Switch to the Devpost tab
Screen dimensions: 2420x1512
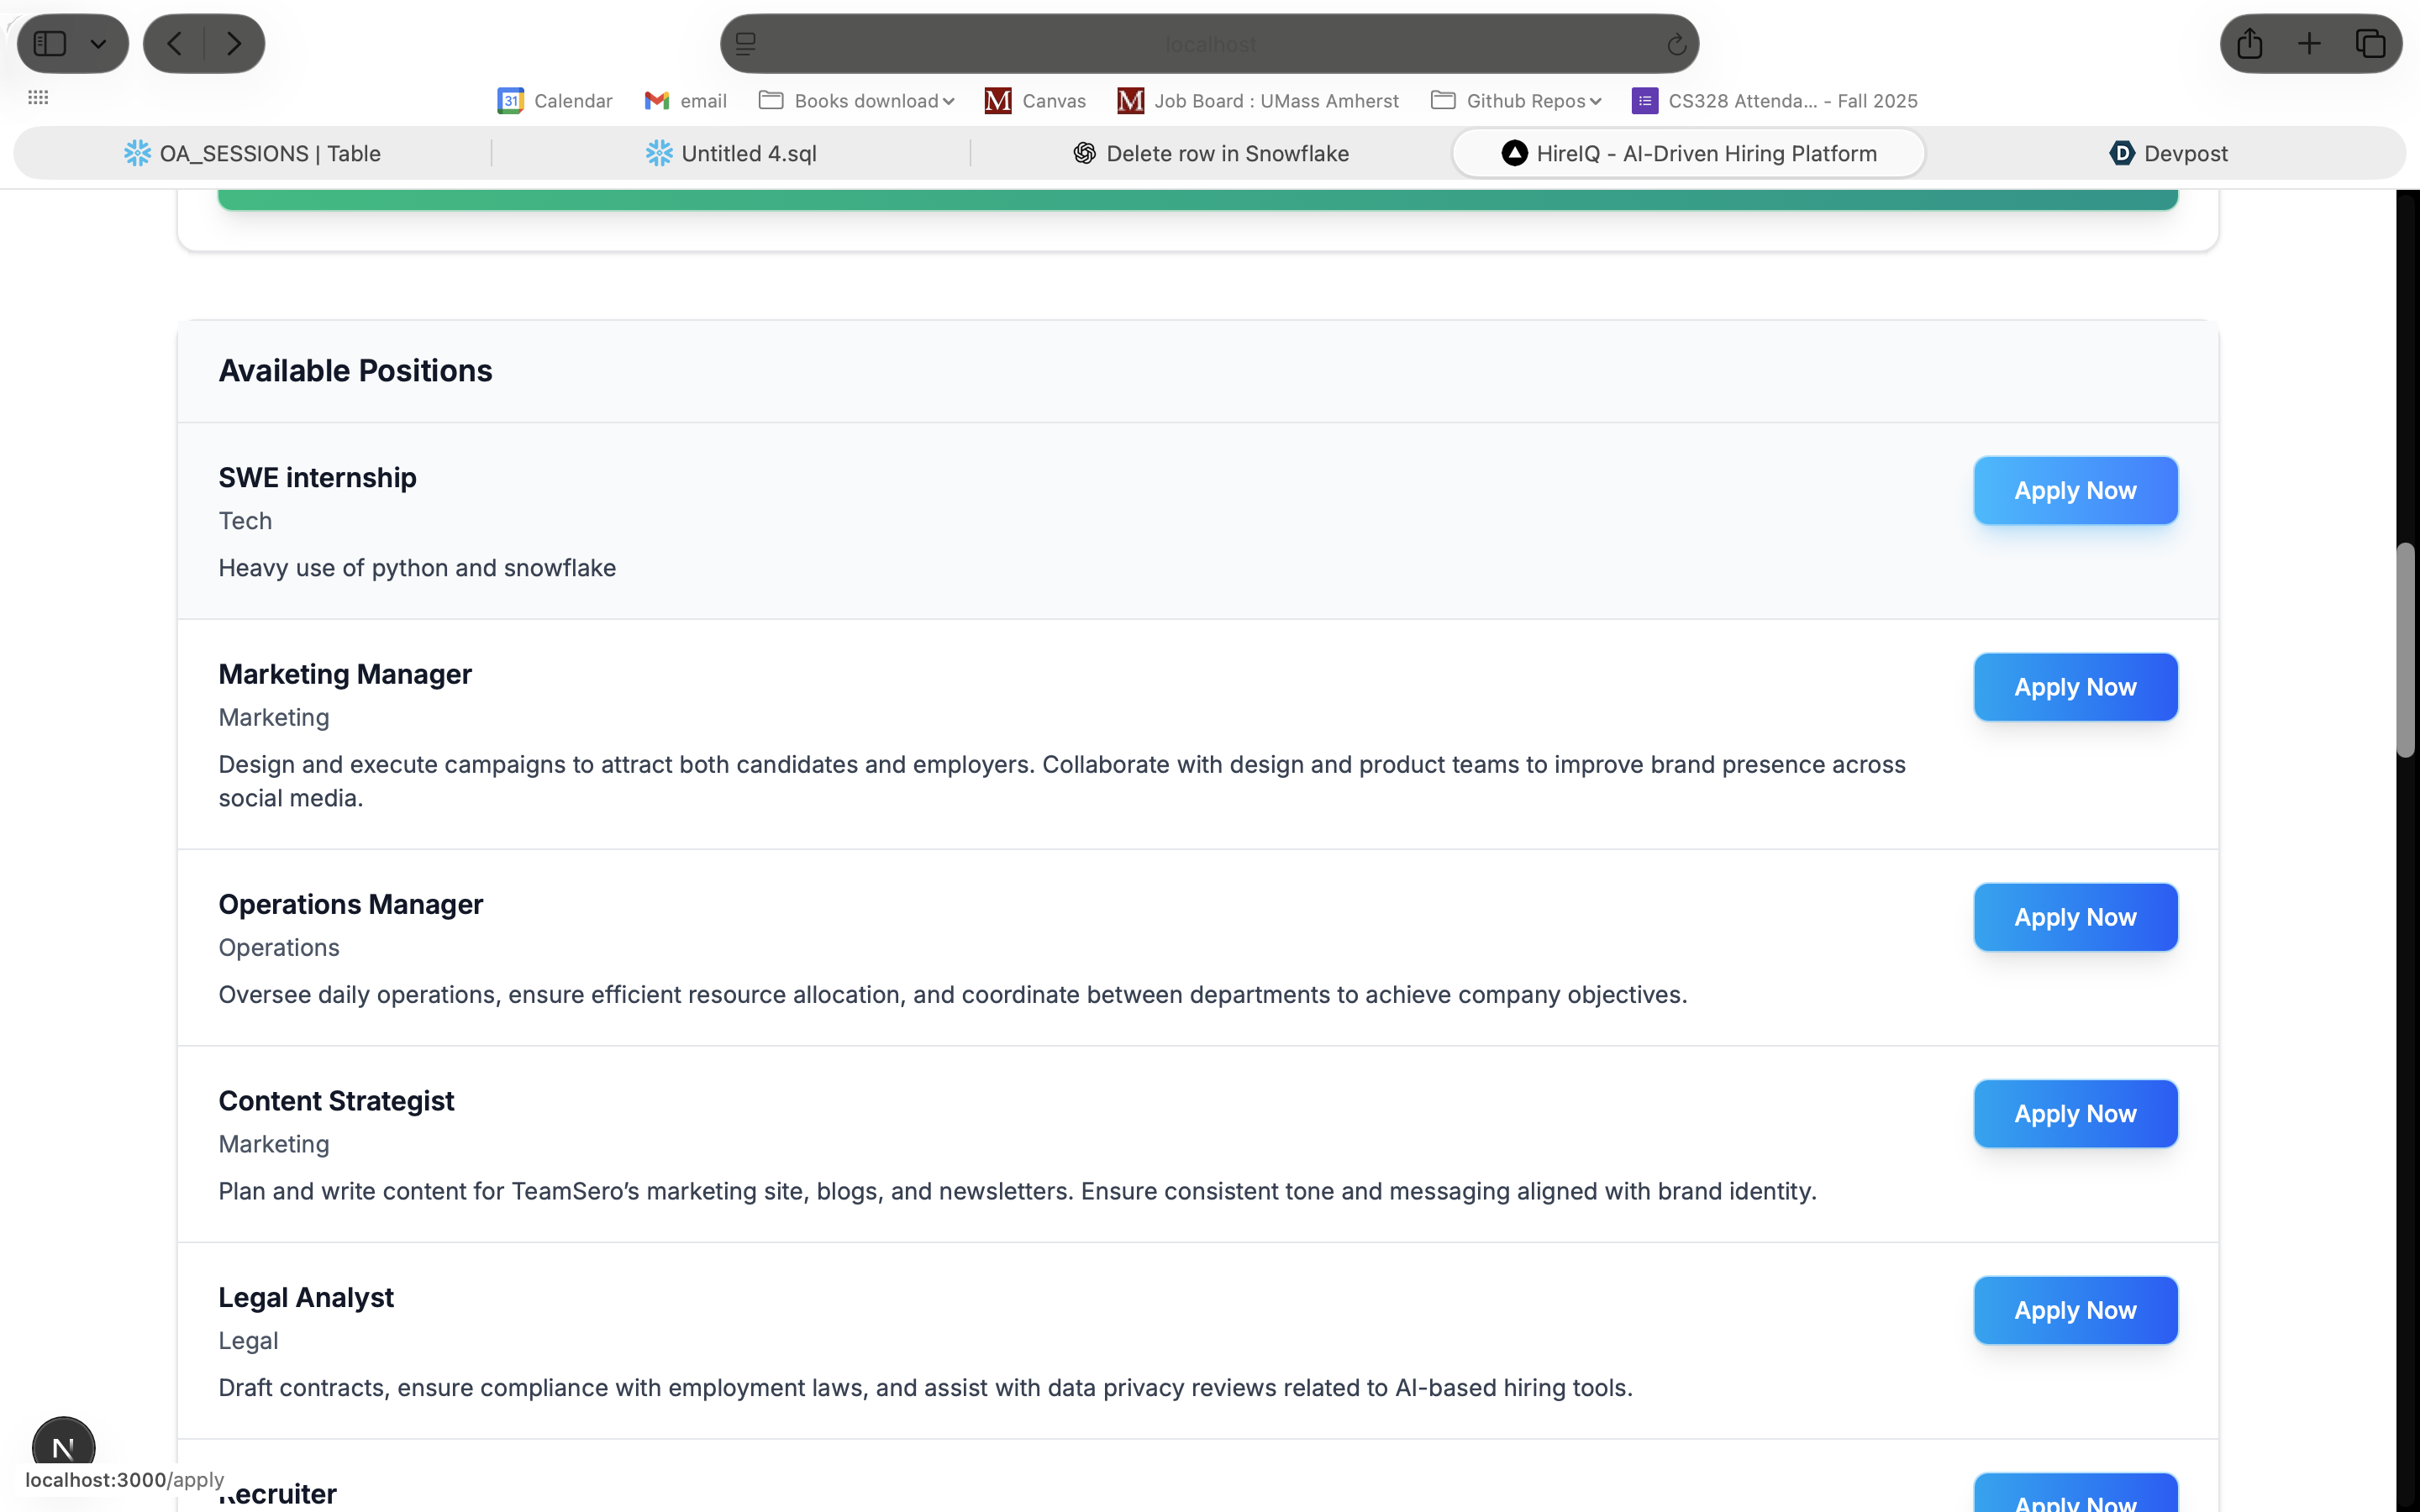click(x=2168, y=153)
